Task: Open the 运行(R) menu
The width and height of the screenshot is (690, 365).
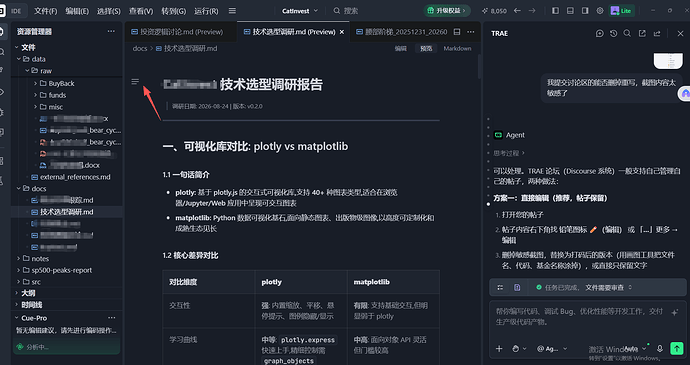Action: 206,11
